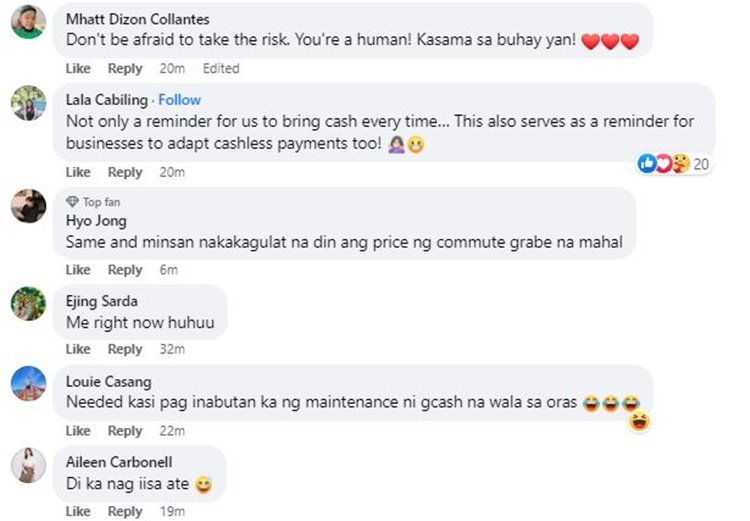
Task: View Hyo Jong's profile avatar
Action: 27,206
